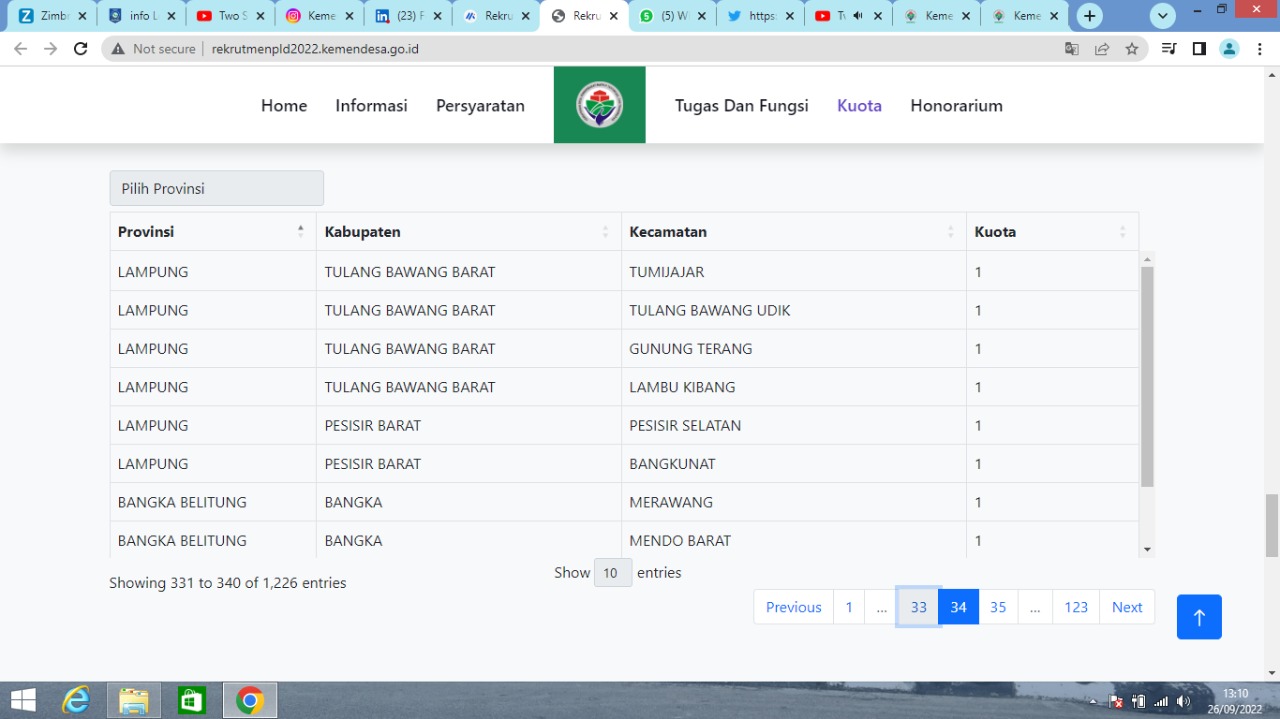Open Internet Explorer from the taskbar
Image resolution: width=1280 pixels, height=719 pixels.
[76, 700]
